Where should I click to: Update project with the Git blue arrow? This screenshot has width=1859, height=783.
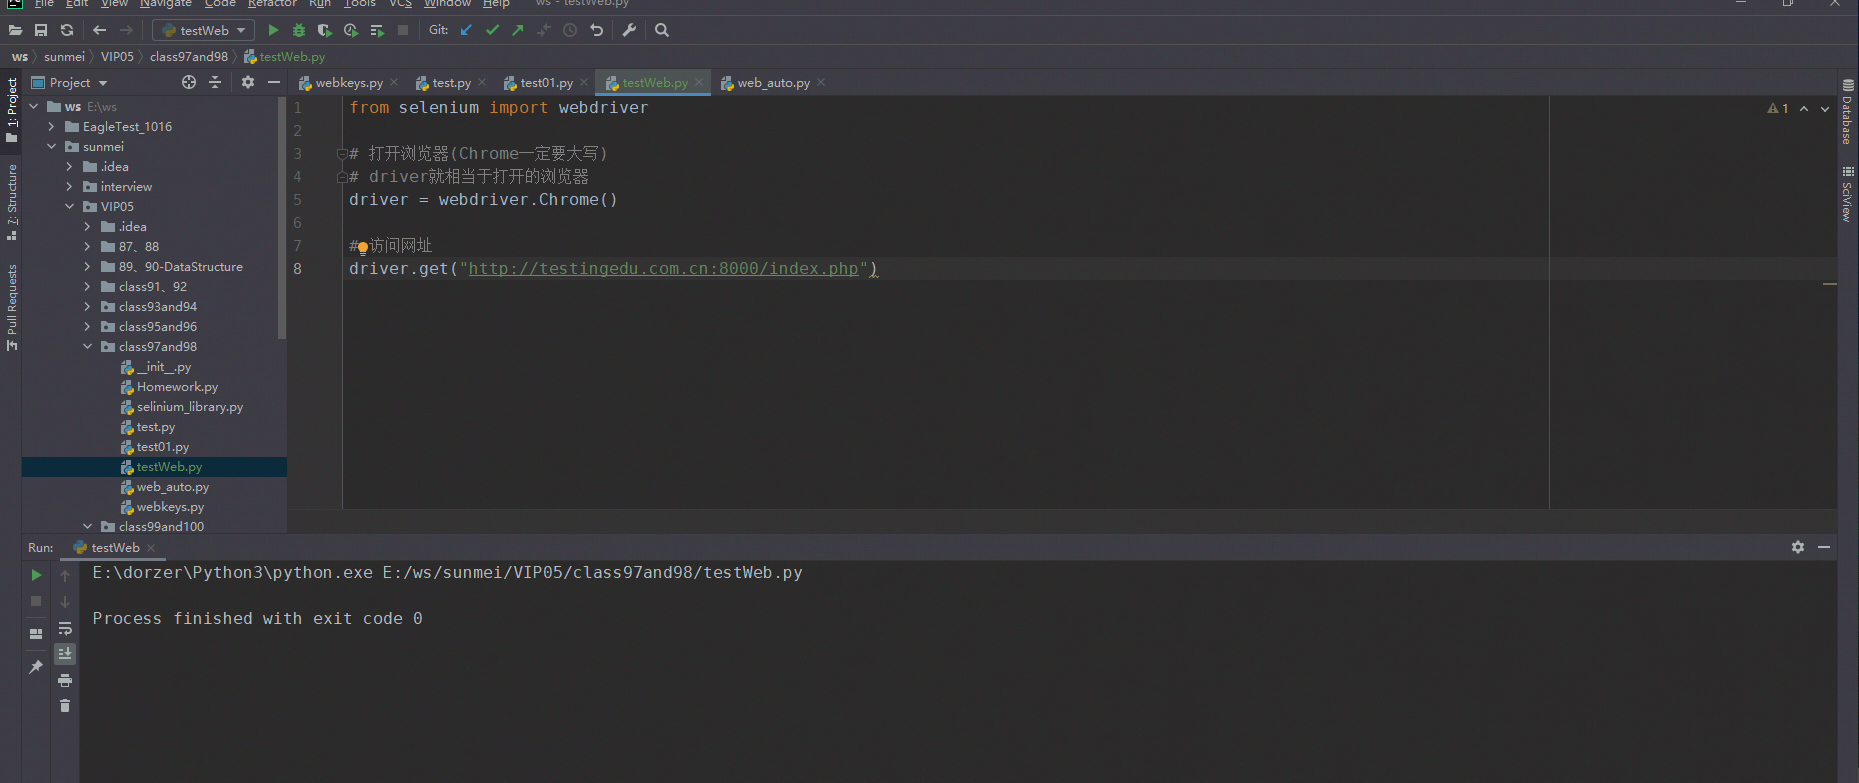[466, 30]
